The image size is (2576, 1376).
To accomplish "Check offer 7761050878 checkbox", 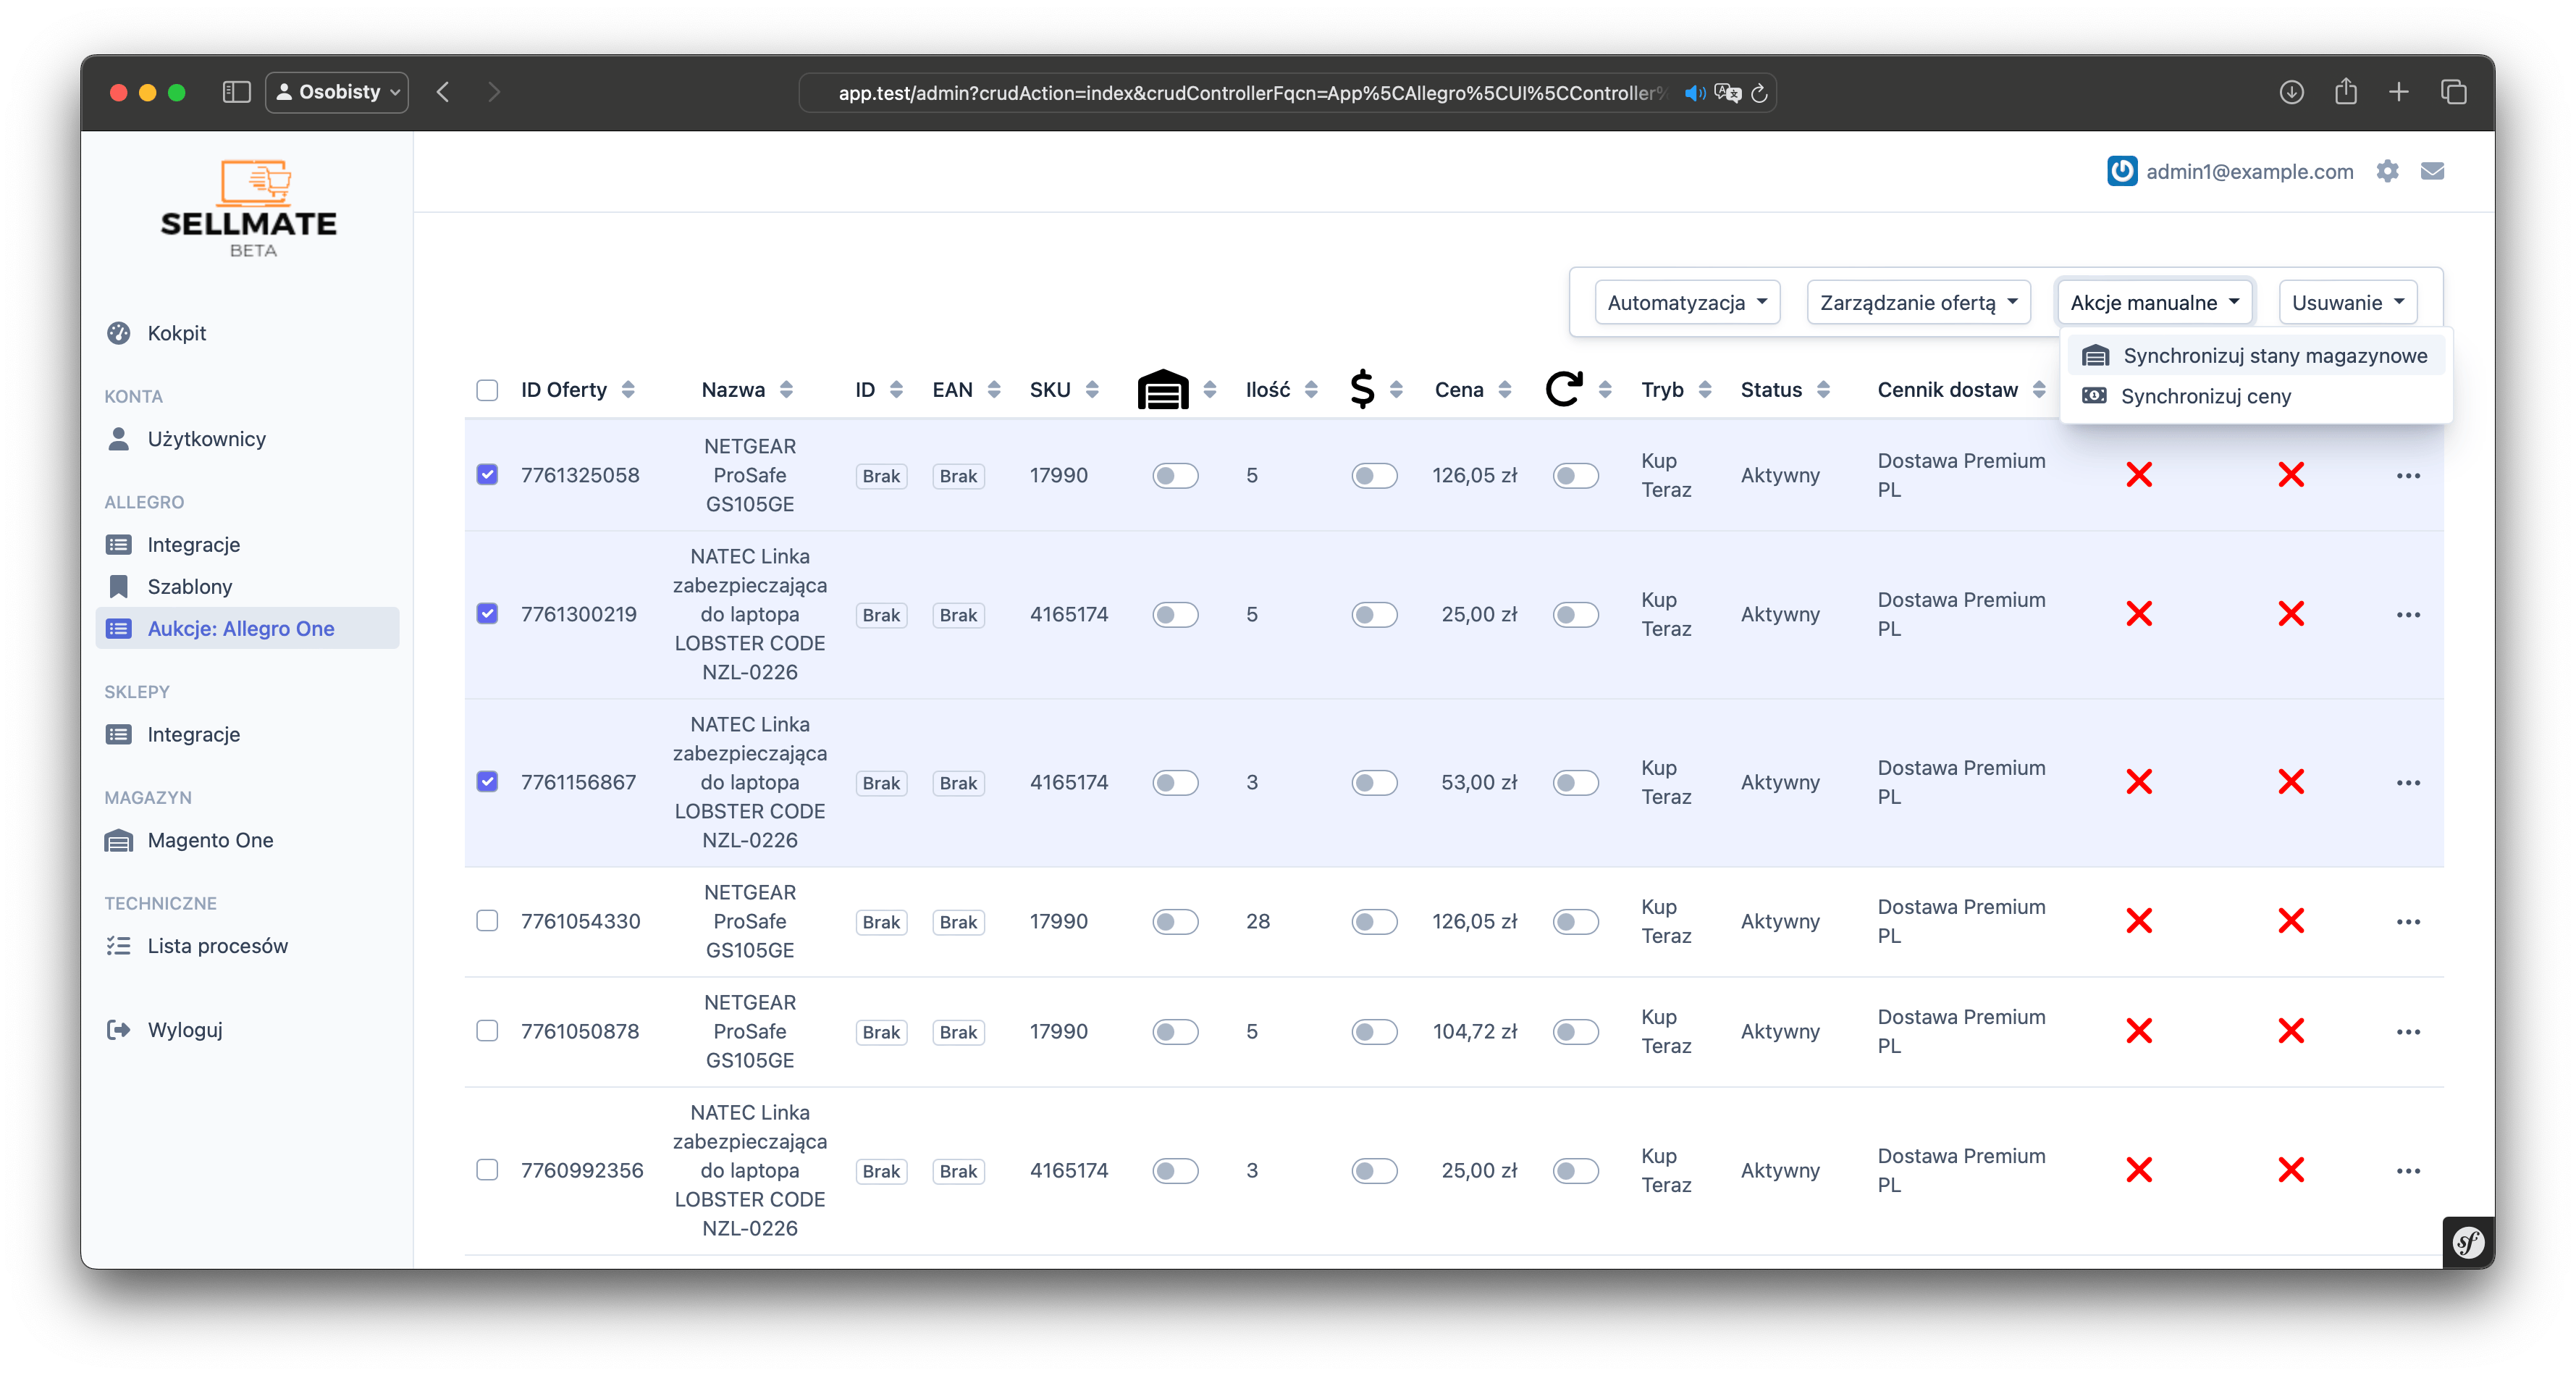I will 487,1030.
